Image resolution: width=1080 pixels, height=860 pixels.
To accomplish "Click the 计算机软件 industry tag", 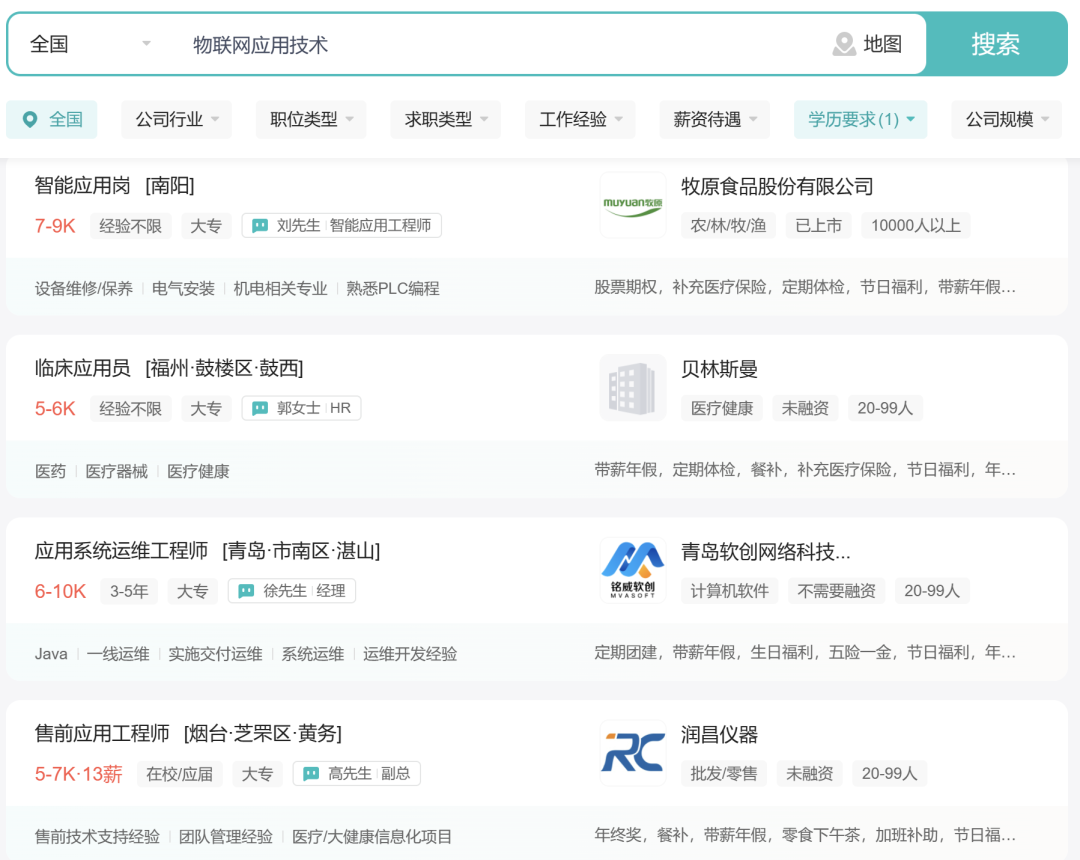I will (729, 590).
